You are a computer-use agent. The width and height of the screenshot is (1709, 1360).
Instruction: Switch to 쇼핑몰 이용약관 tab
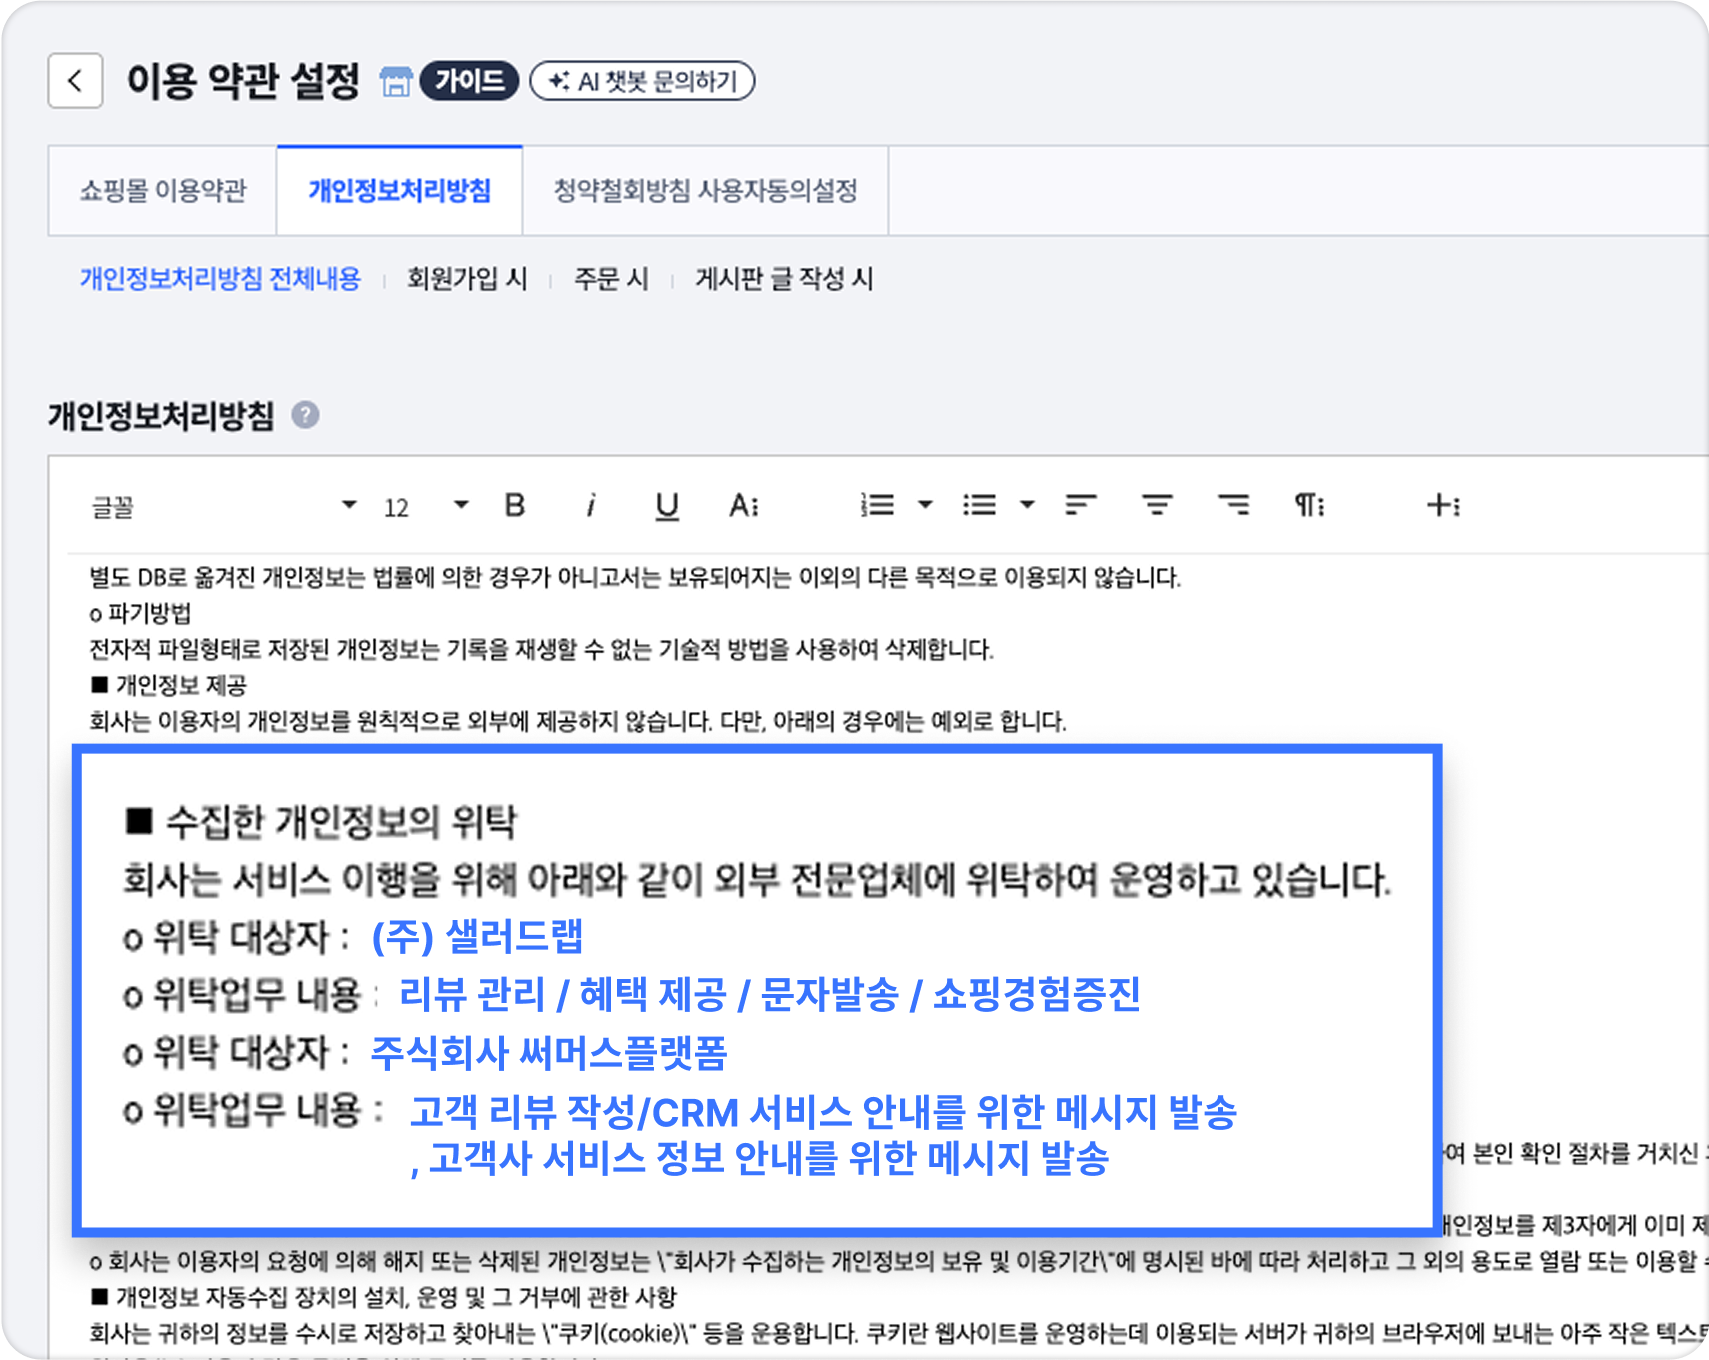point(163,191)
